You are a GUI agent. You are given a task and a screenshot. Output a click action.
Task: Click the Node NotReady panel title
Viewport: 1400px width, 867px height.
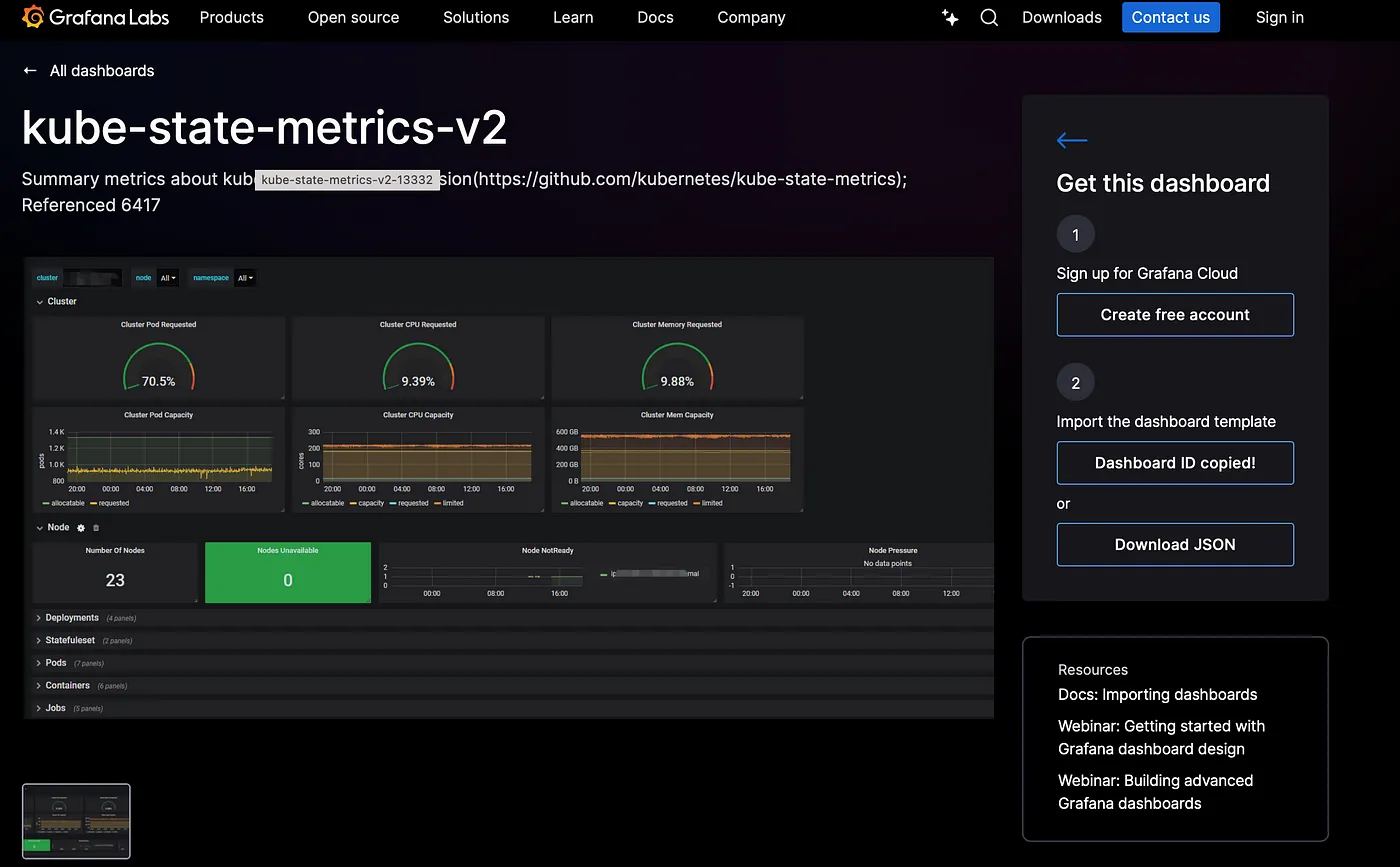click(548, 550)
